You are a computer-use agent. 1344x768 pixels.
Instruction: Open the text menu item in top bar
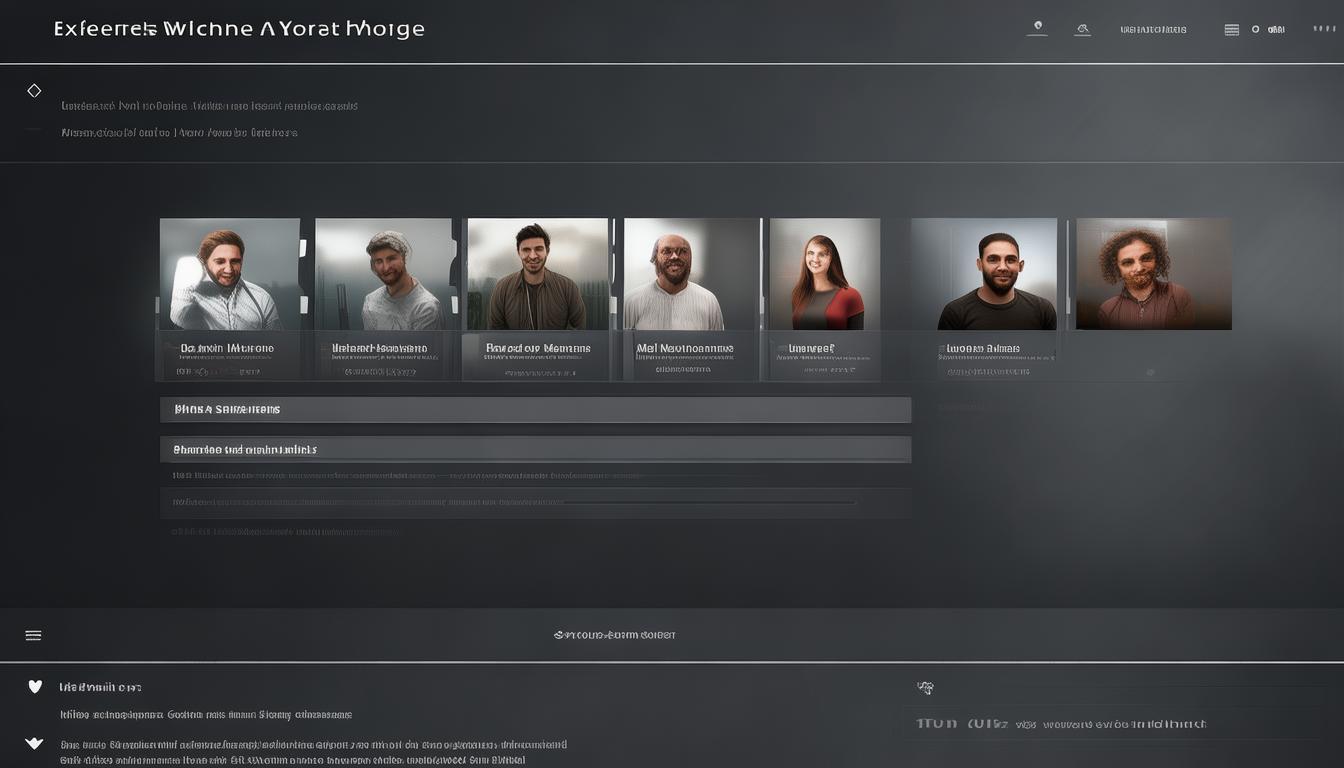click(x=1153, y=30)
